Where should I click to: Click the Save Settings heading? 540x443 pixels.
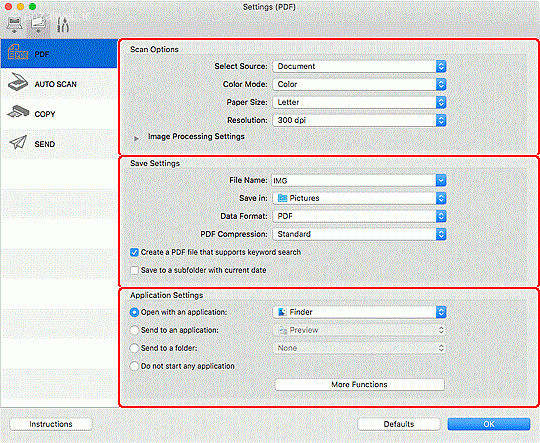tap(155, 163)
